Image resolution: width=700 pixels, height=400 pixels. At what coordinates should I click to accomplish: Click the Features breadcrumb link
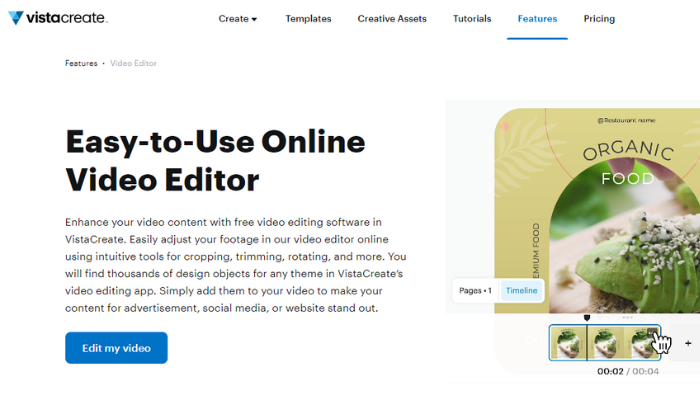pos(81,63)
